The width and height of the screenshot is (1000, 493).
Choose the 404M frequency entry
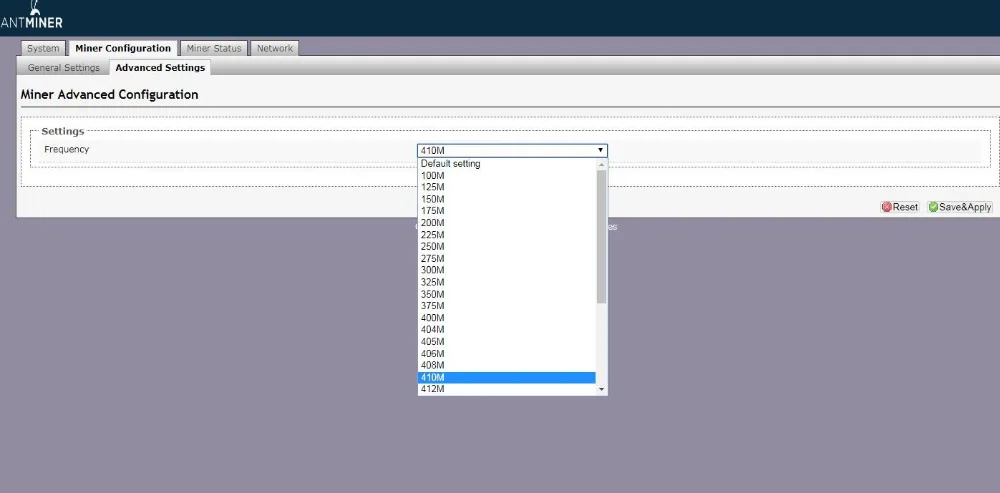point(507,329)
